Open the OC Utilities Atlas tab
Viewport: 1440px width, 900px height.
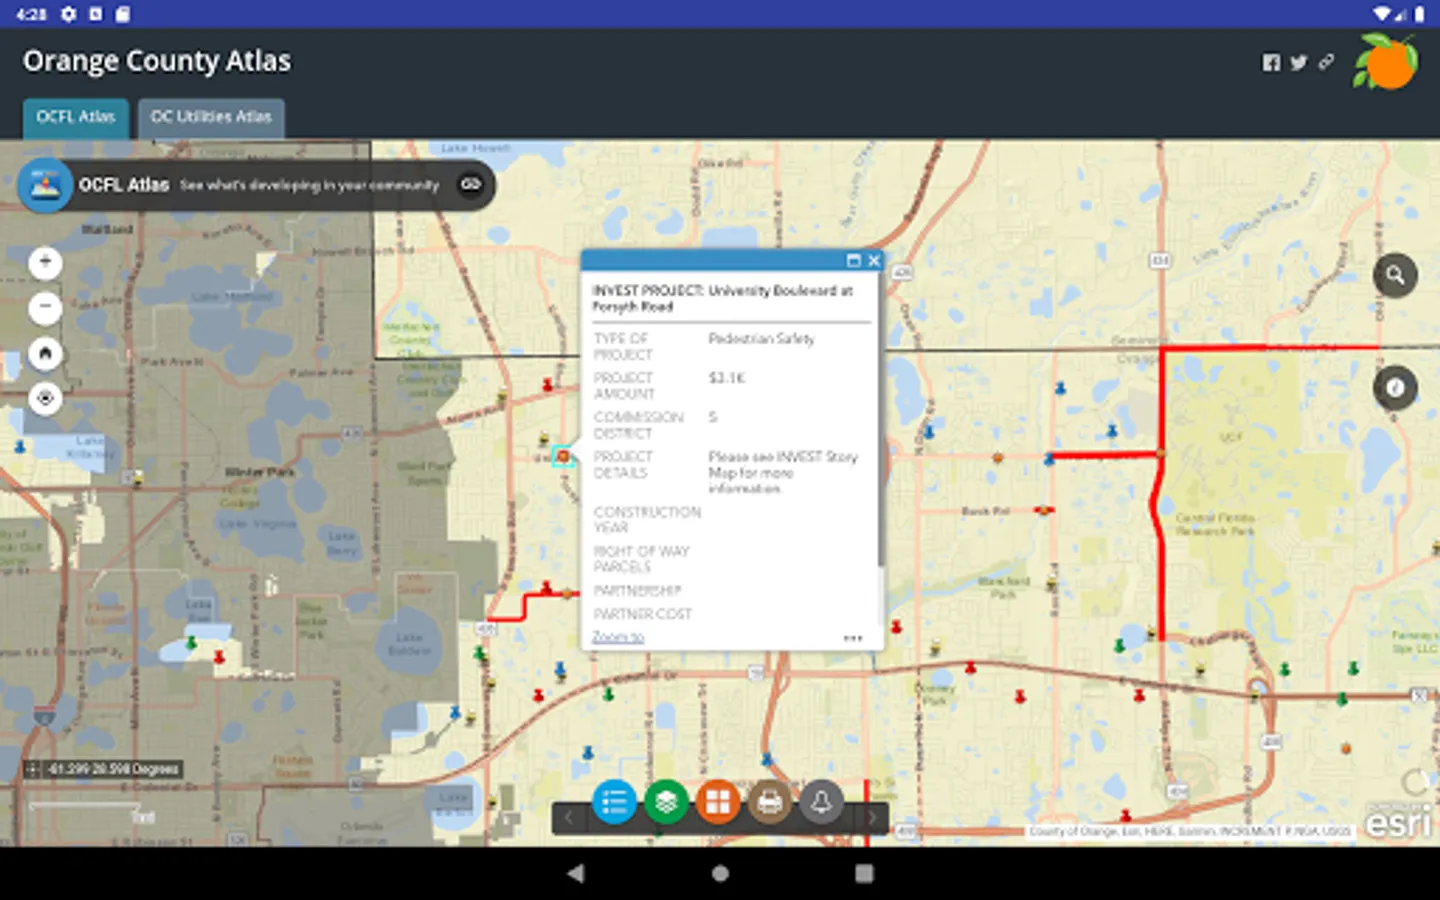click(211, 117)
